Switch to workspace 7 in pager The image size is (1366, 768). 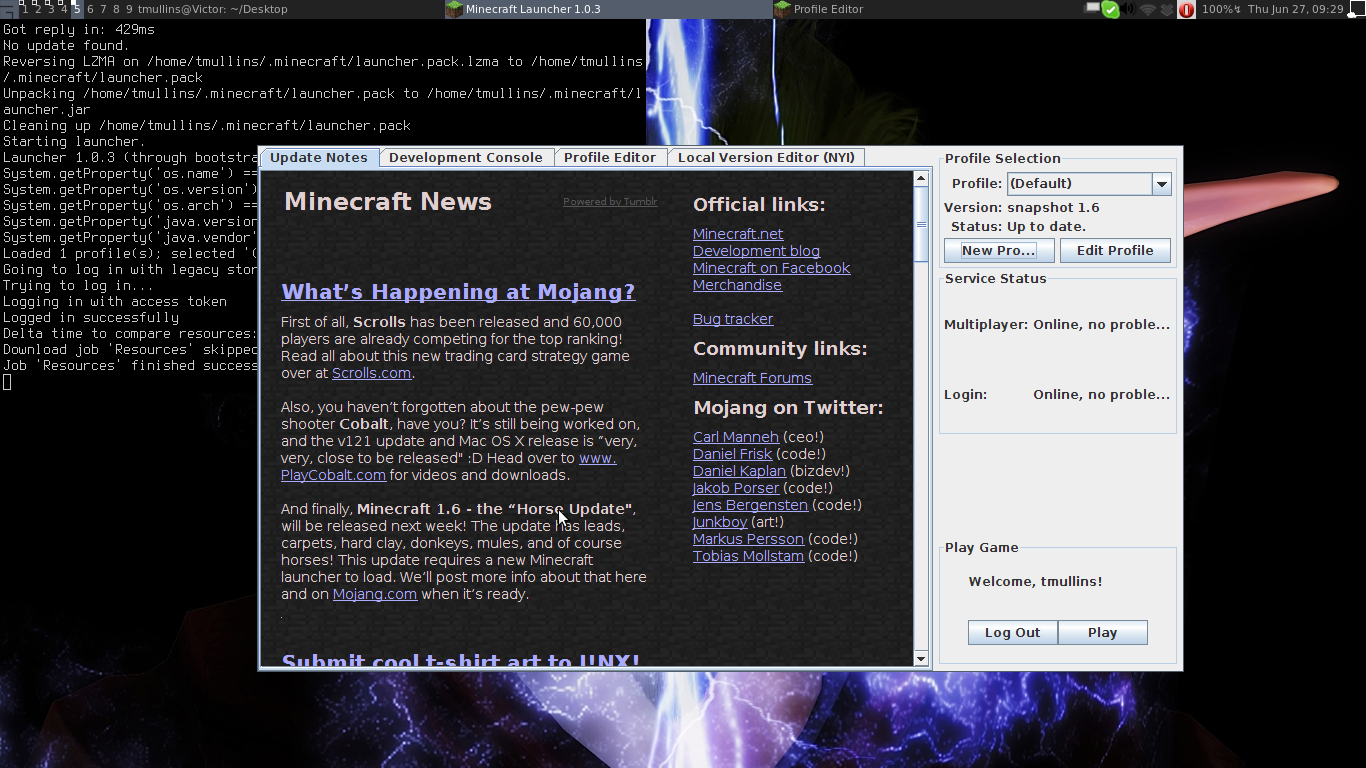pyautogui.click(x=103, y=9)
